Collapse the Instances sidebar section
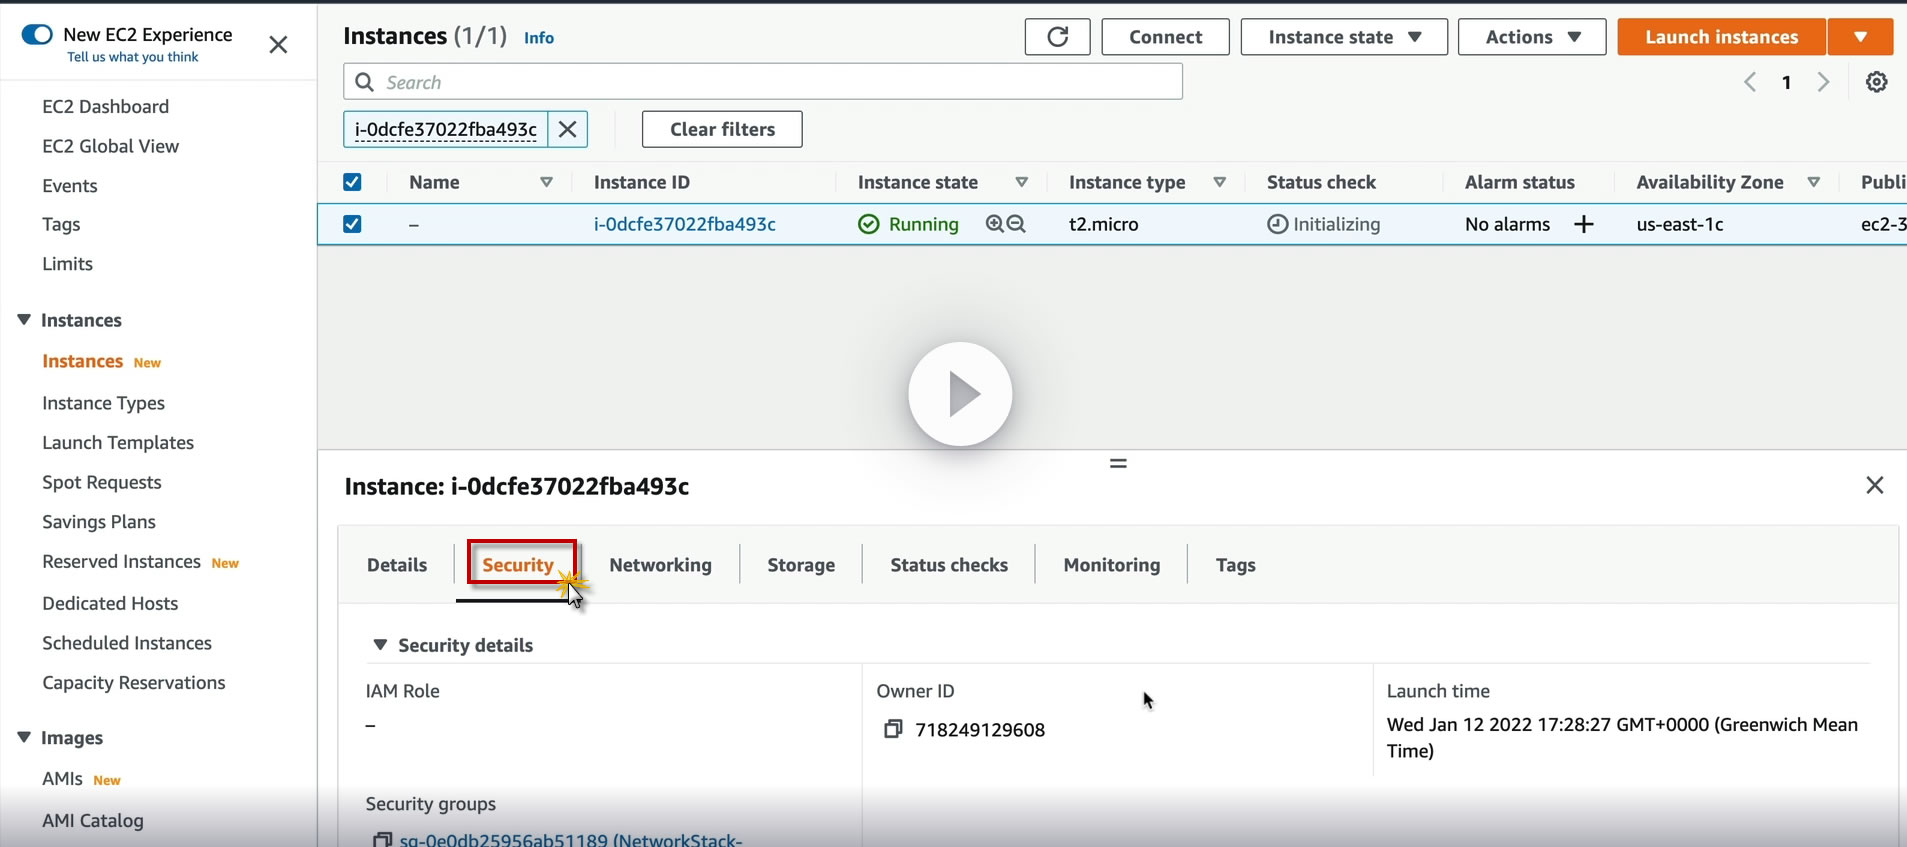Screen dimensions: 1907x847 point(24,320)
